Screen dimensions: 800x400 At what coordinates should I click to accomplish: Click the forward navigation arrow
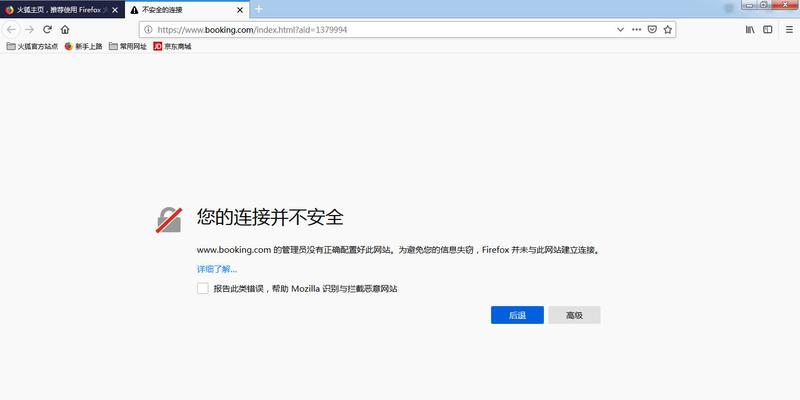[x=29, y=30]
